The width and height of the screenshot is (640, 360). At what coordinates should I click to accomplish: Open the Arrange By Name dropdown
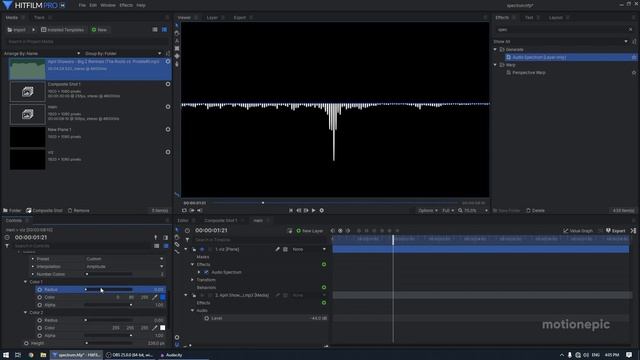[x=42, y=53]
